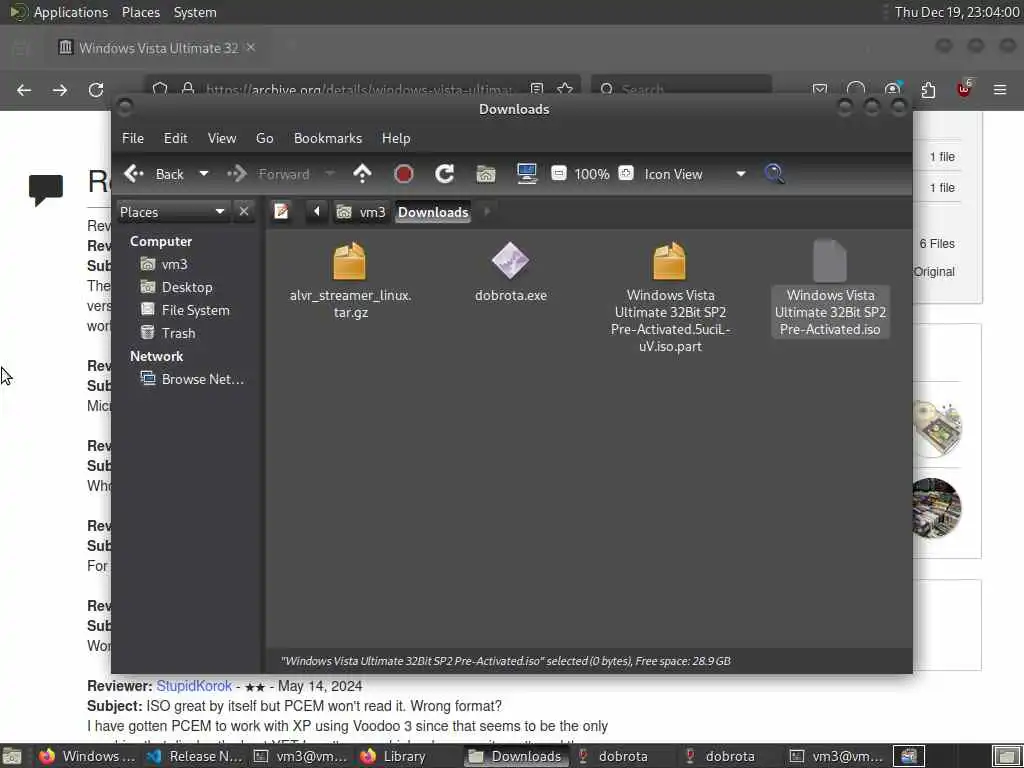The height and width of the screenshot is (768, 1024).
Task: Zoom in with plus zoom icon
Action: (626, 173)
